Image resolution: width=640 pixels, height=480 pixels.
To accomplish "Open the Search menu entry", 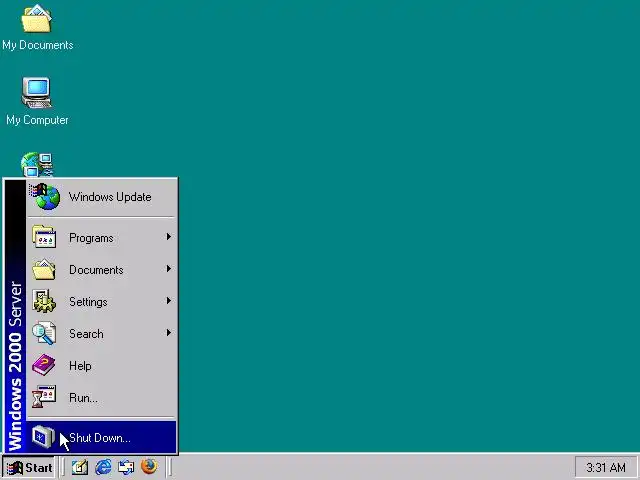I will click(102, 333).
